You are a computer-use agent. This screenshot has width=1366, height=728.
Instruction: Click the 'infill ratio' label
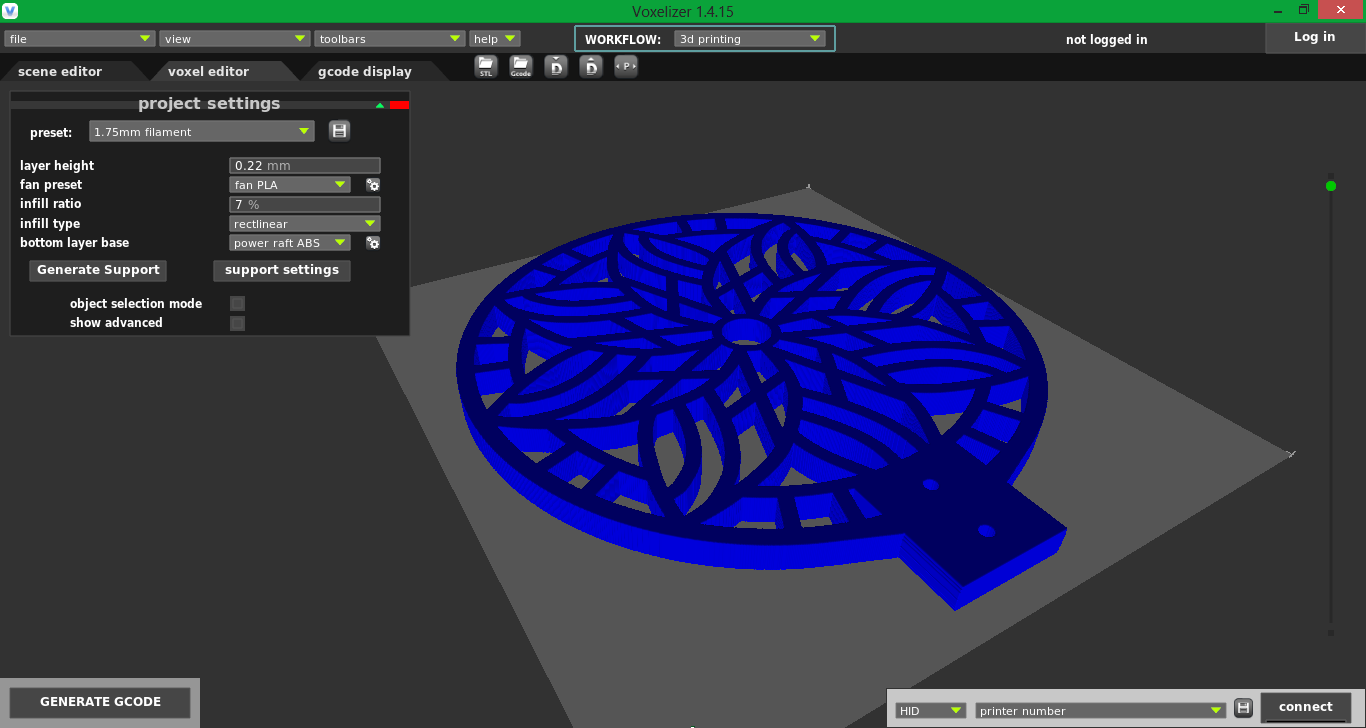click(51, 204)
